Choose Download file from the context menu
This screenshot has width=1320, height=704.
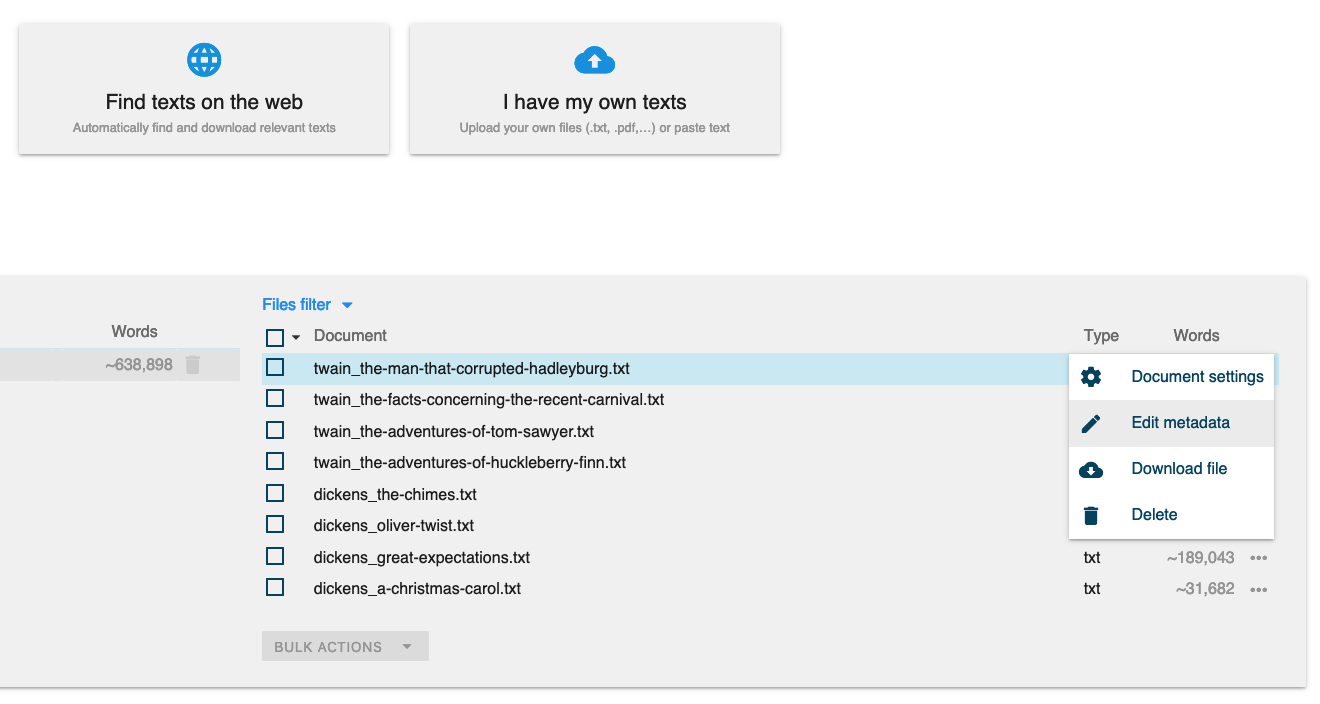click(1179, 469)
